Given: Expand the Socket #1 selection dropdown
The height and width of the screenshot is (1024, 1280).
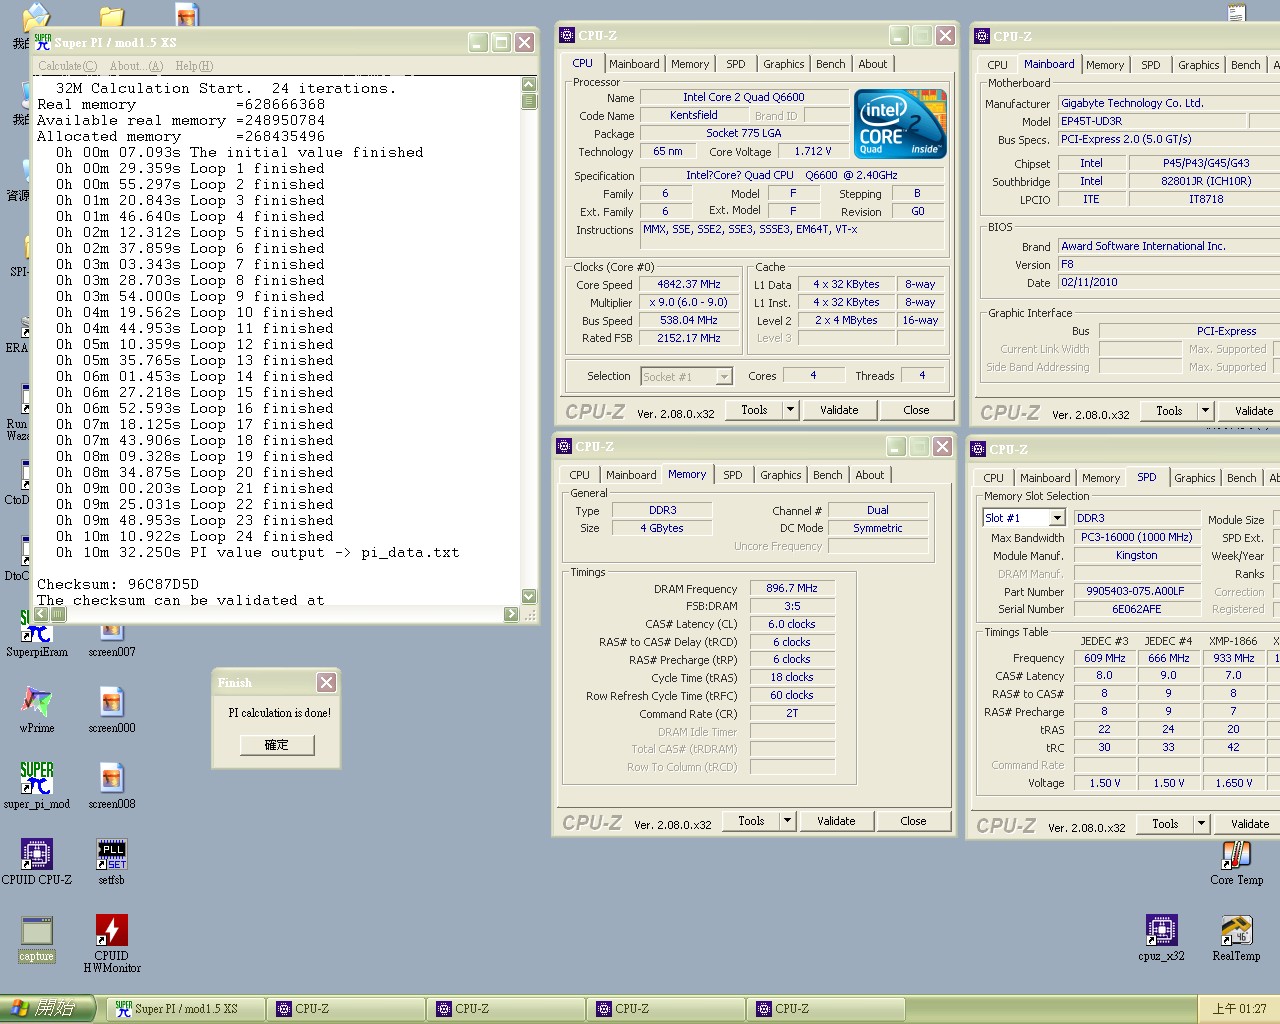Looking at the screenshot, I should tap(724, 377).
